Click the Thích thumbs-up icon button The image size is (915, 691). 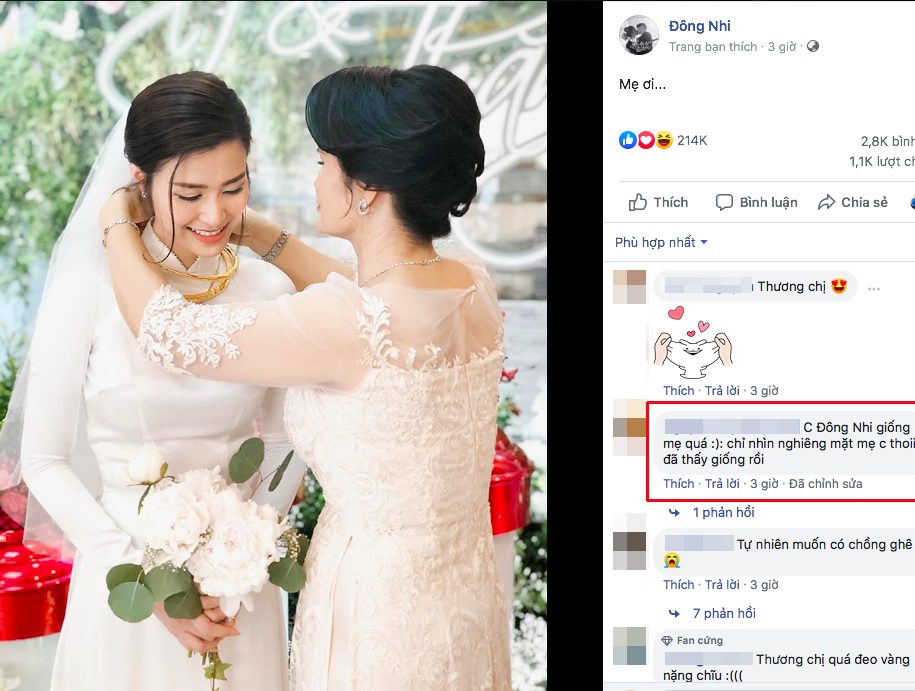(x=637, y=202)
